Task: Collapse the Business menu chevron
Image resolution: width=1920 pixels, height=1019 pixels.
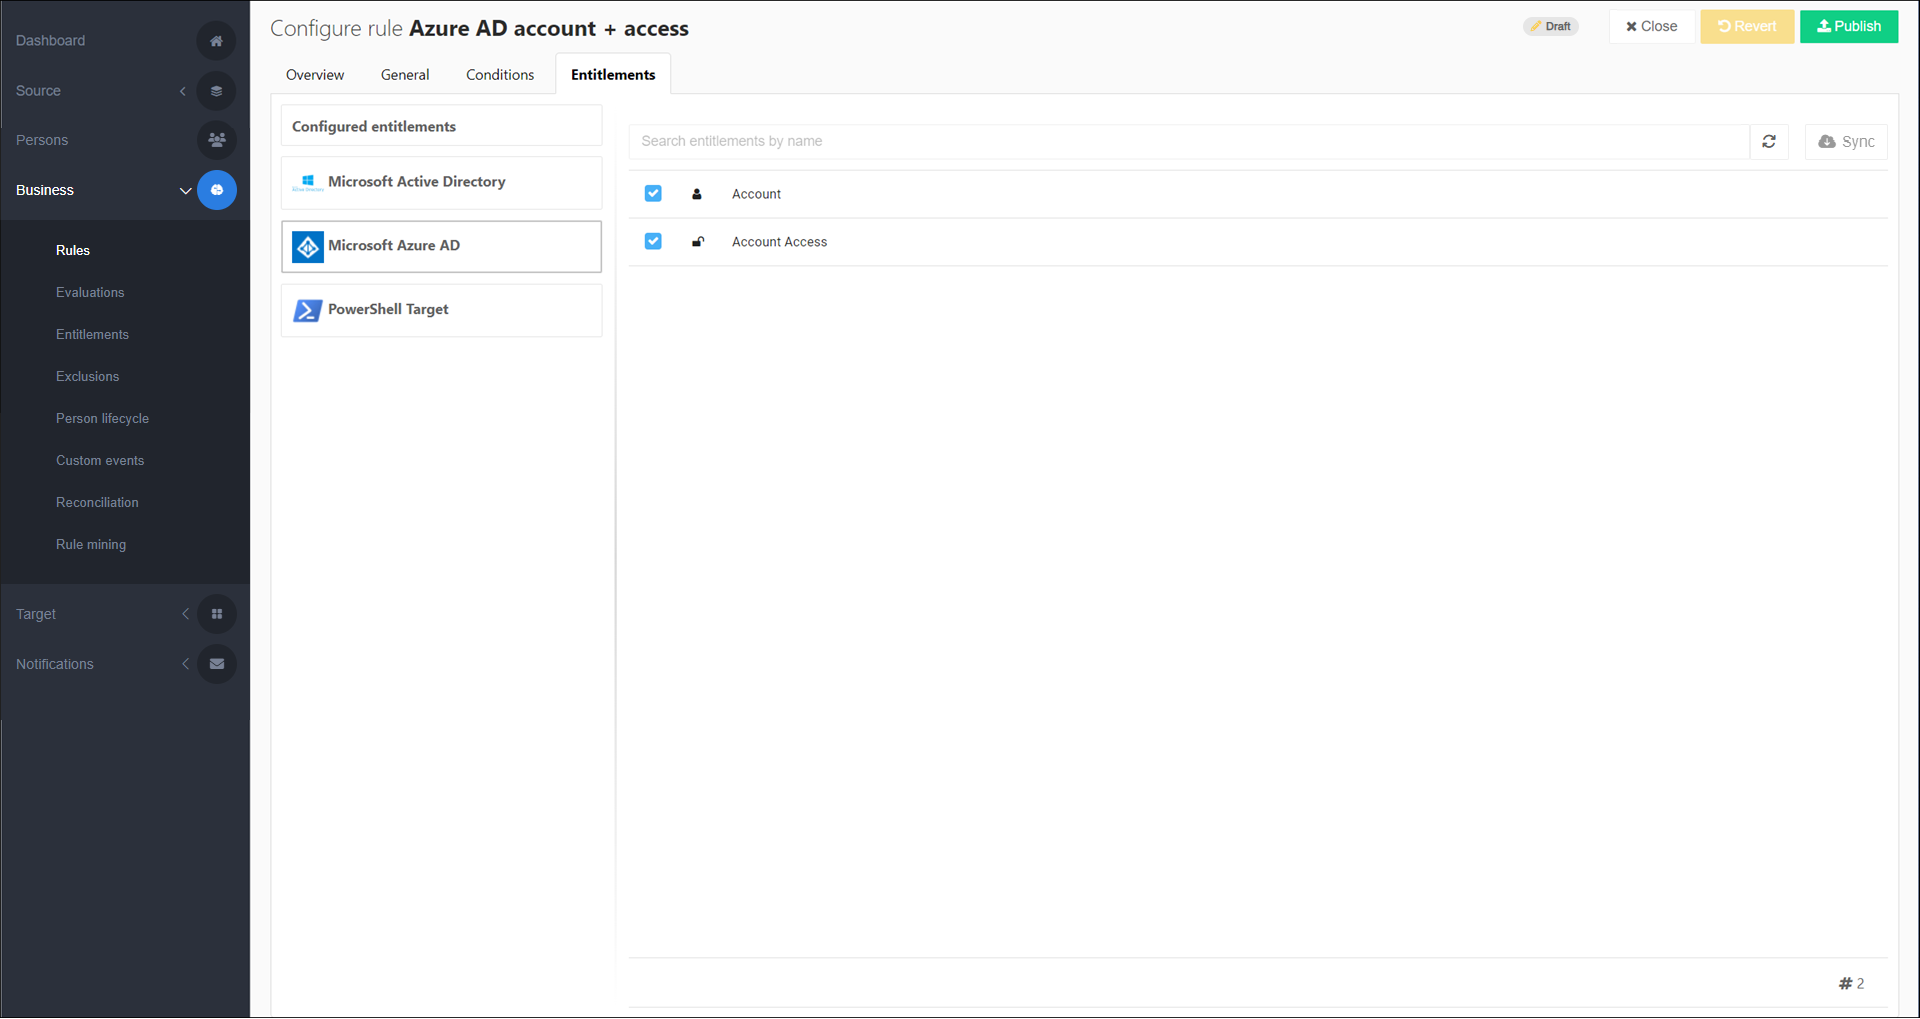Action: coord(185,190)
